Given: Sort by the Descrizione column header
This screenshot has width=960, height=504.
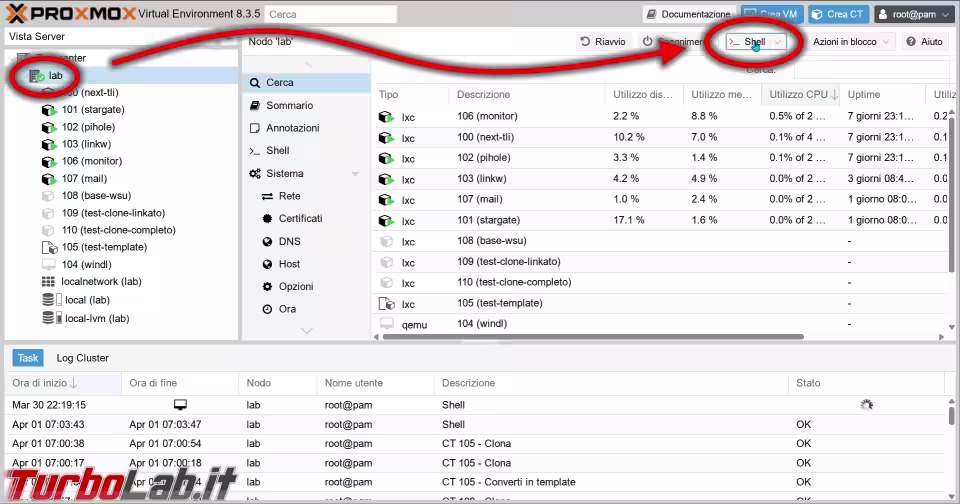Looking at the screenshot, I should click(527, 94).
